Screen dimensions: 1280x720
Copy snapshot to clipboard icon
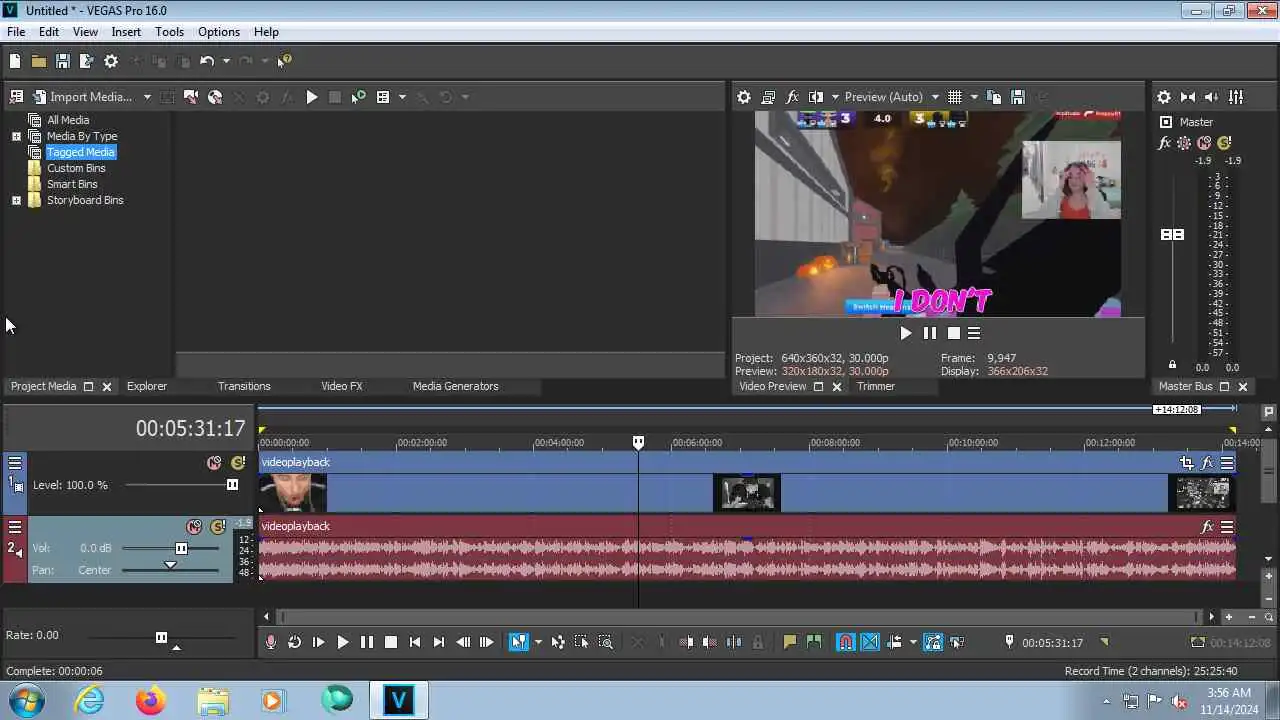coord(994,97)
